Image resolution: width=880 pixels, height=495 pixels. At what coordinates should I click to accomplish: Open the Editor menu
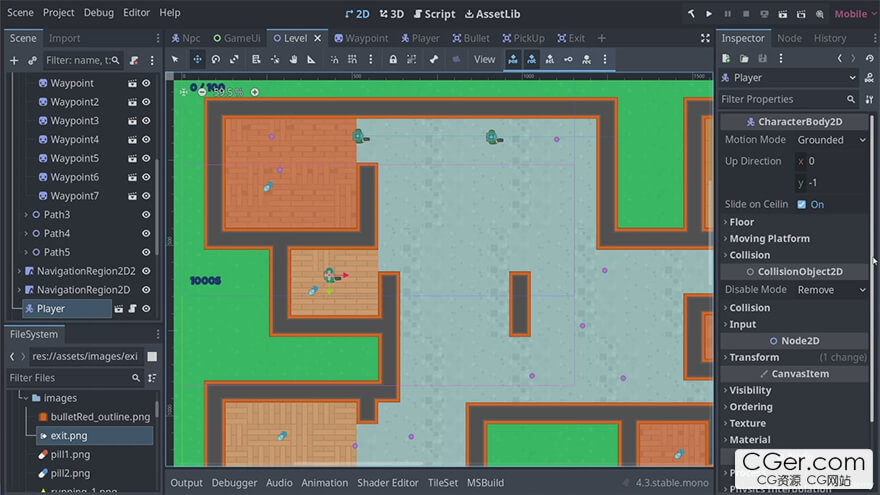point(136,12)
